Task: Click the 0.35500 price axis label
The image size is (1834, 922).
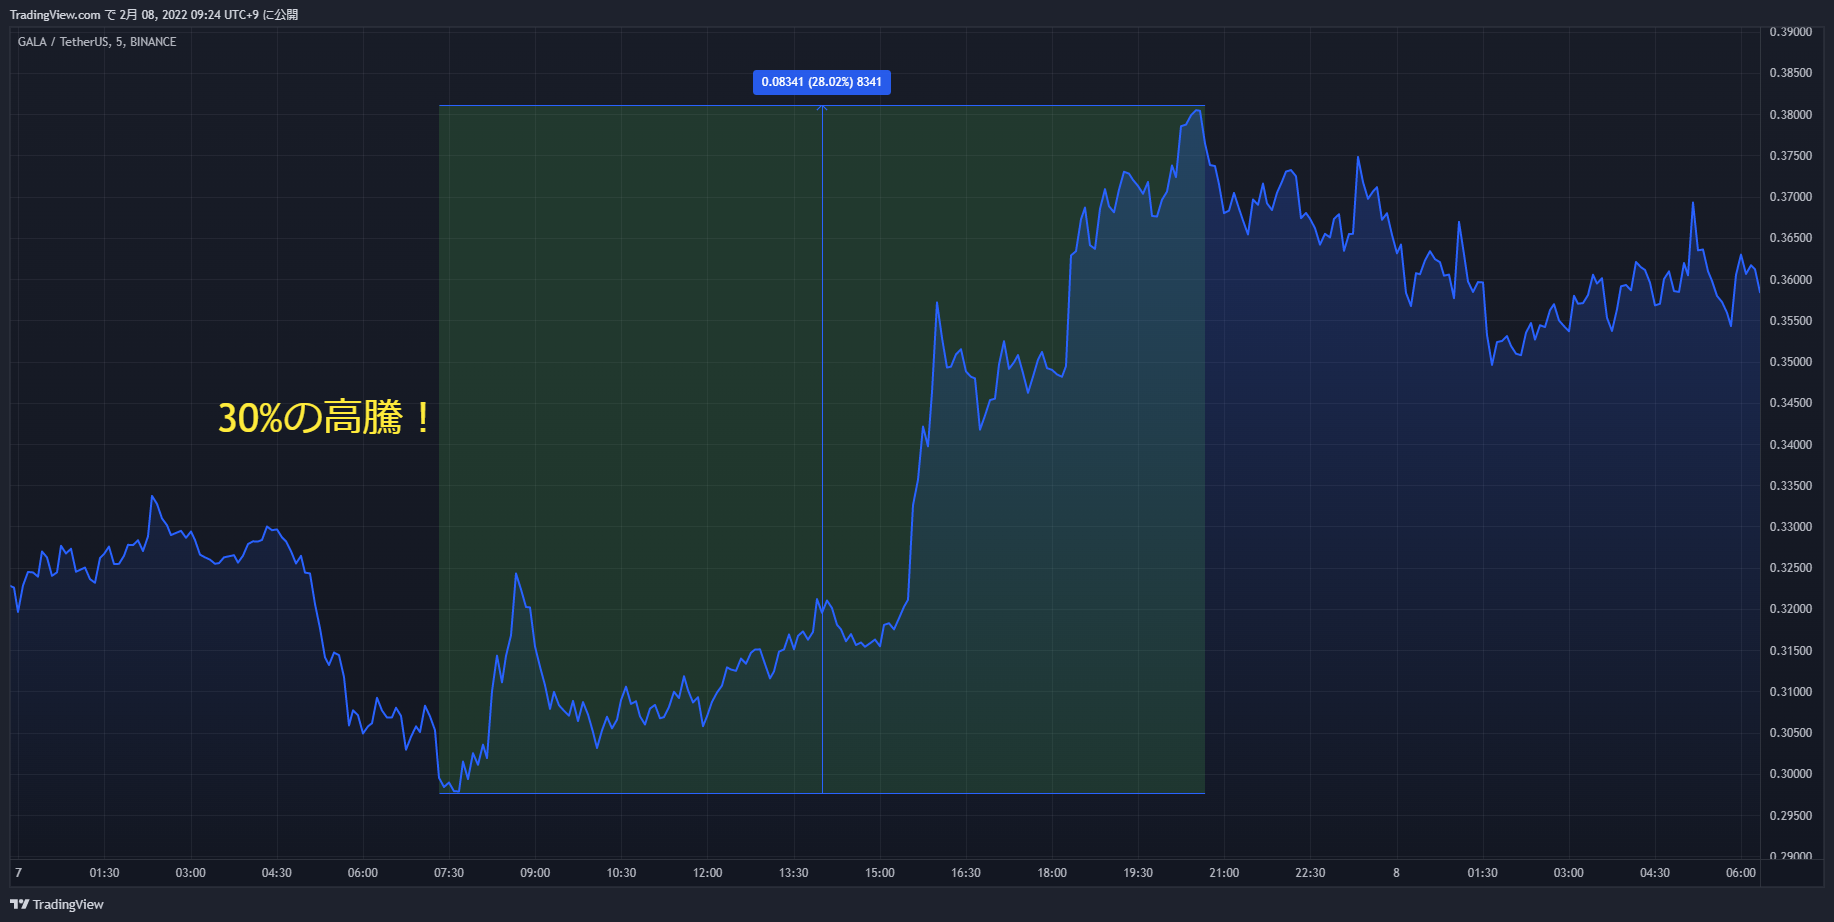Action: [x=1791, y=321]
